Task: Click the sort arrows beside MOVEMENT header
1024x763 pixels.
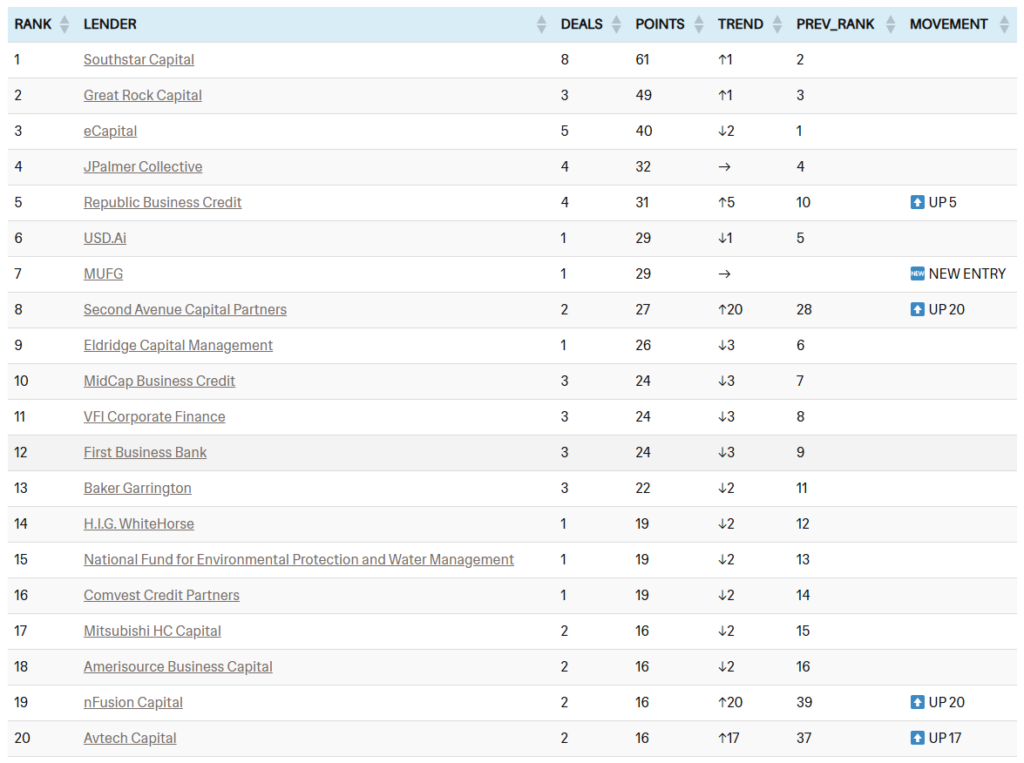Action: point(1004,25)
